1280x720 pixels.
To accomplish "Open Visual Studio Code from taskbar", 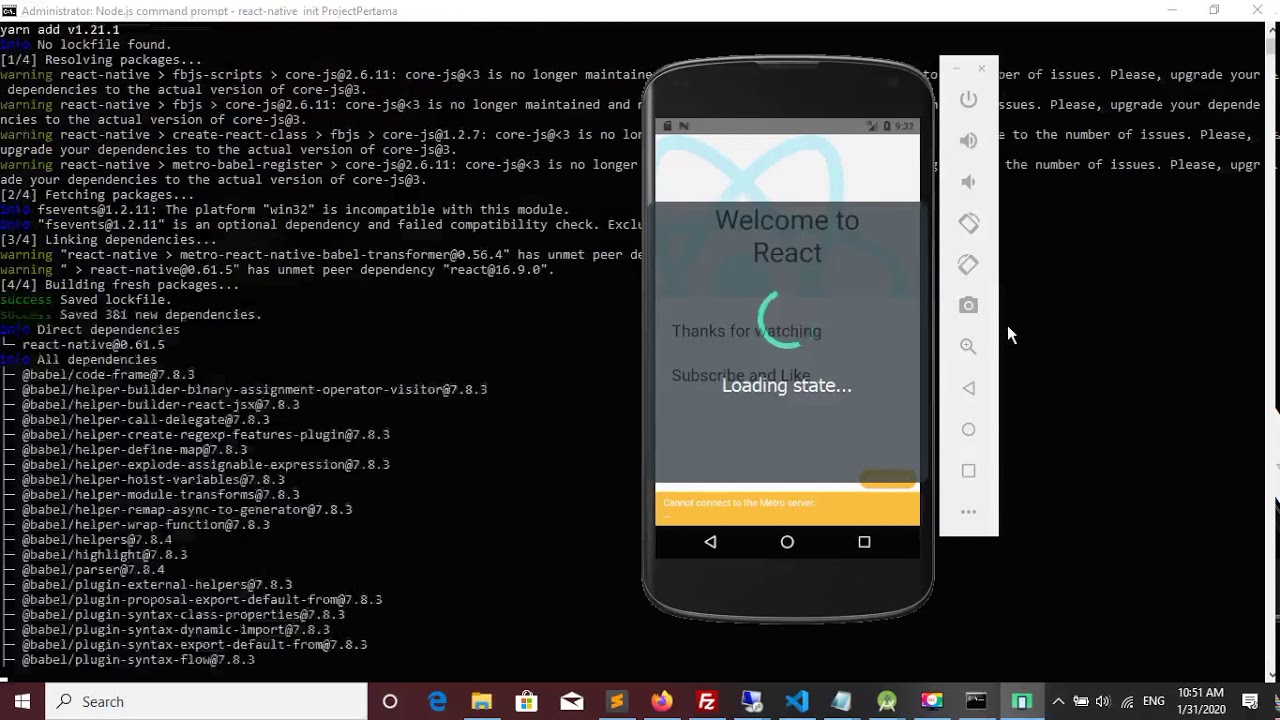I will pyautogui.click(x=797, y=701).
